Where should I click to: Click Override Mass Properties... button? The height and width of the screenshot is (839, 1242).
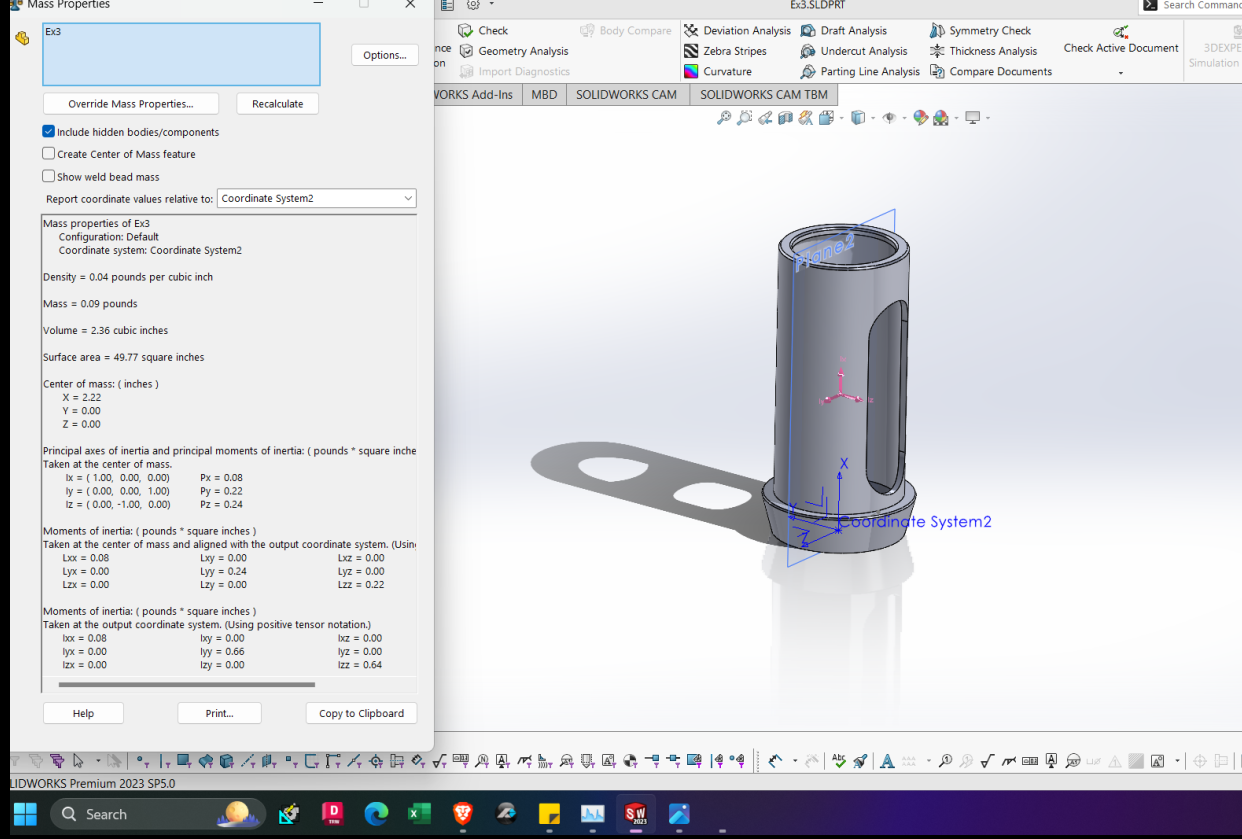click(x=130, y=104)
